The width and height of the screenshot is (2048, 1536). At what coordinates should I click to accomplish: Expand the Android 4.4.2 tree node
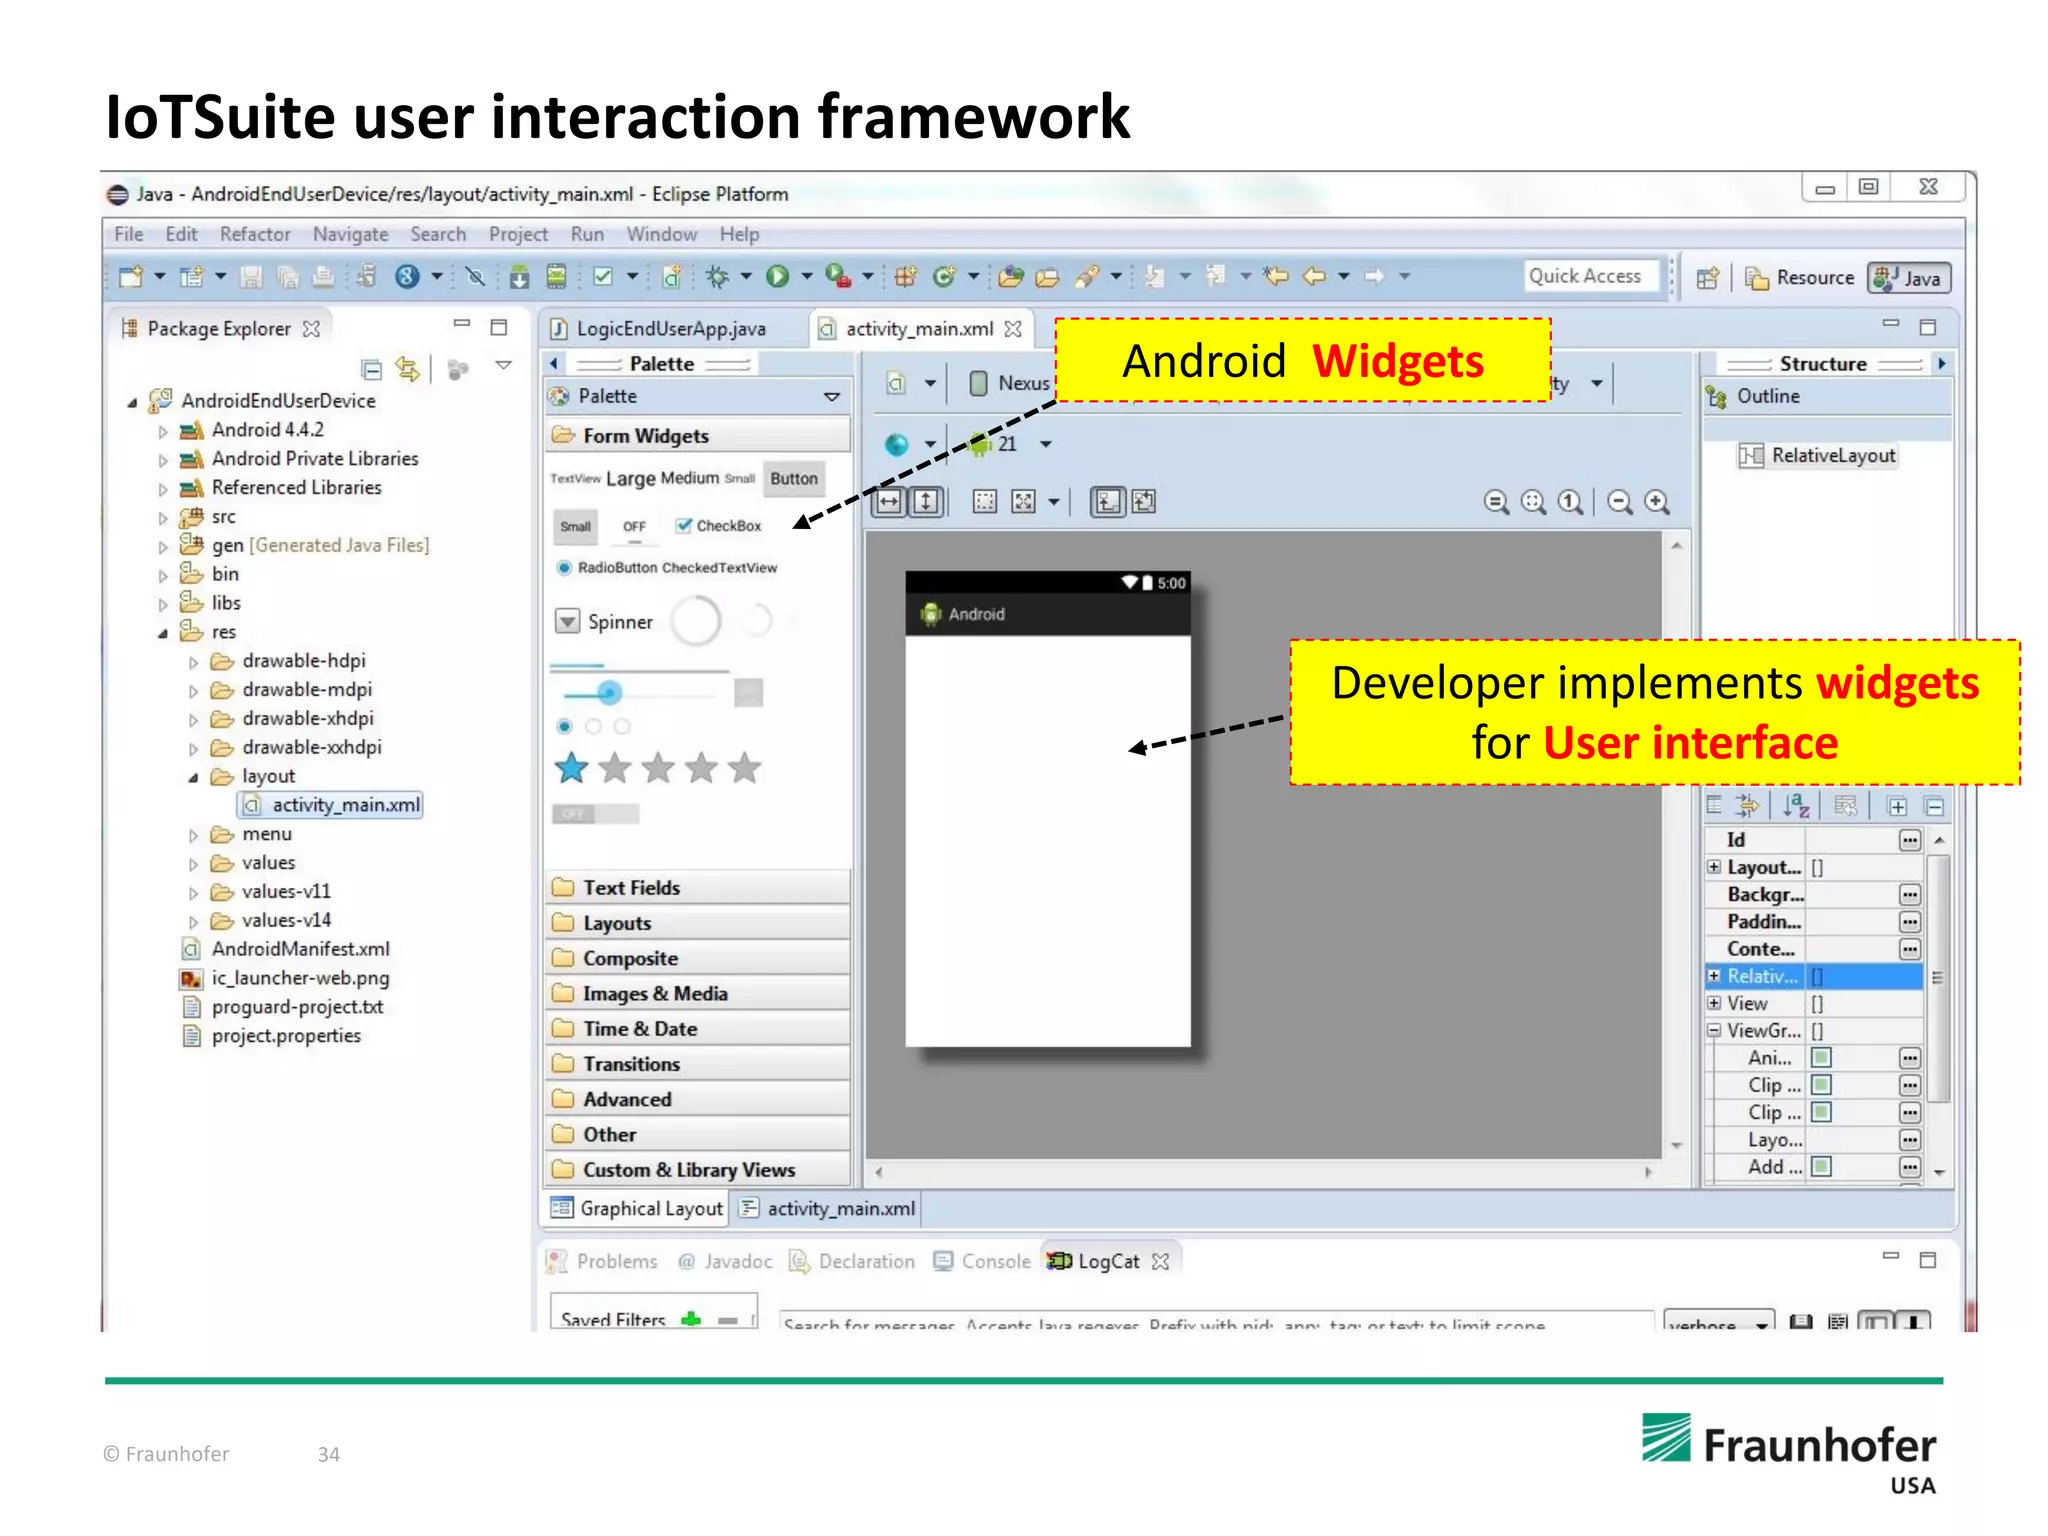(163, 431)
